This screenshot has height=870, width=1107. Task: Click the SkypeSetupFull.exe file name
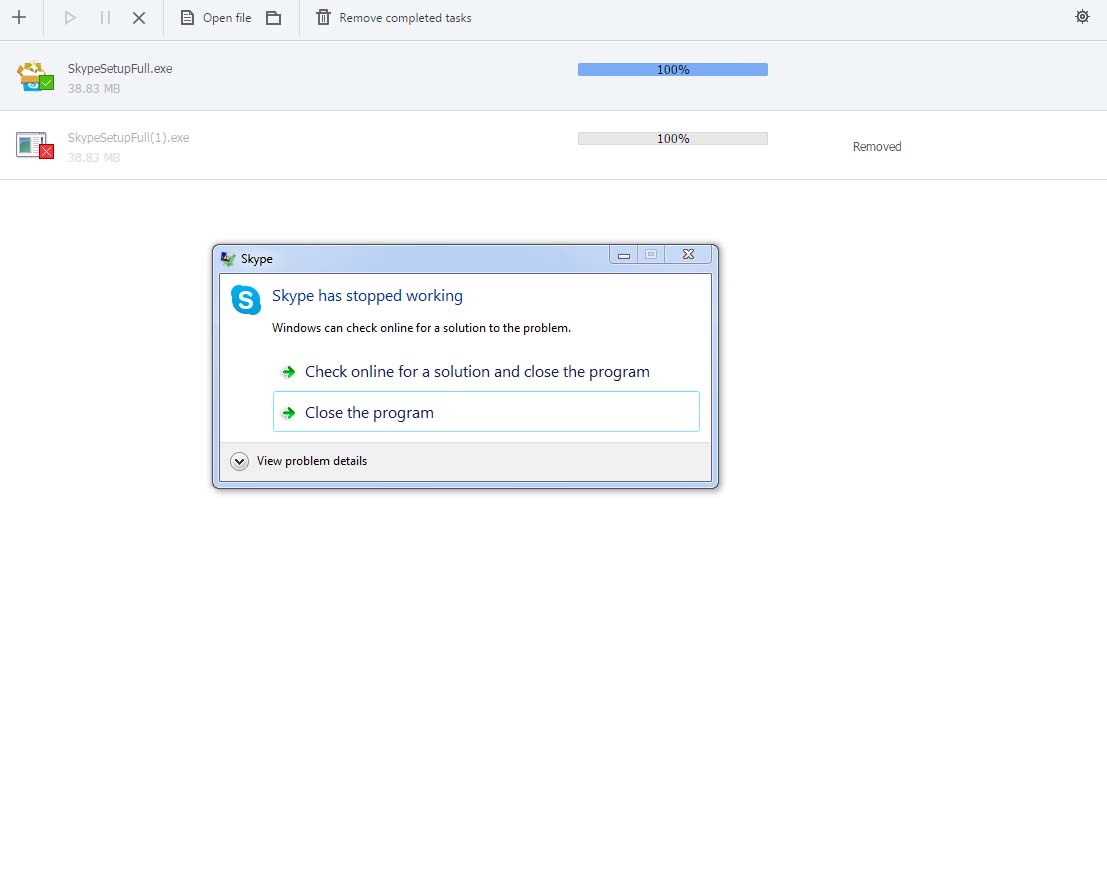(120, 68)
